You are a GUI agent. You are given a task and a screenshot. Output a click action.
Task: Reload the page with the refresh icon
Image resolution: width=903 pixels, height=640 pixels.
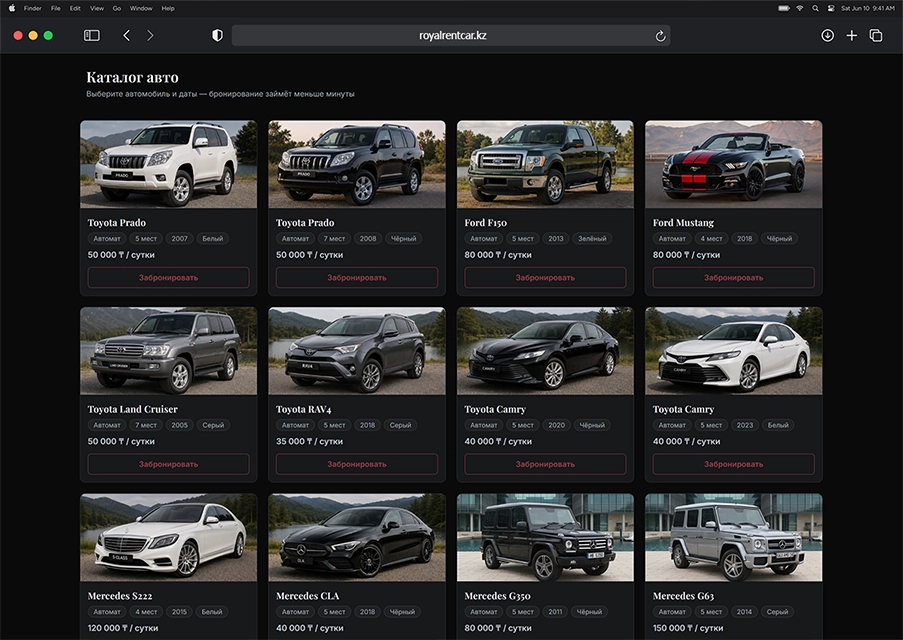[660, 36]
